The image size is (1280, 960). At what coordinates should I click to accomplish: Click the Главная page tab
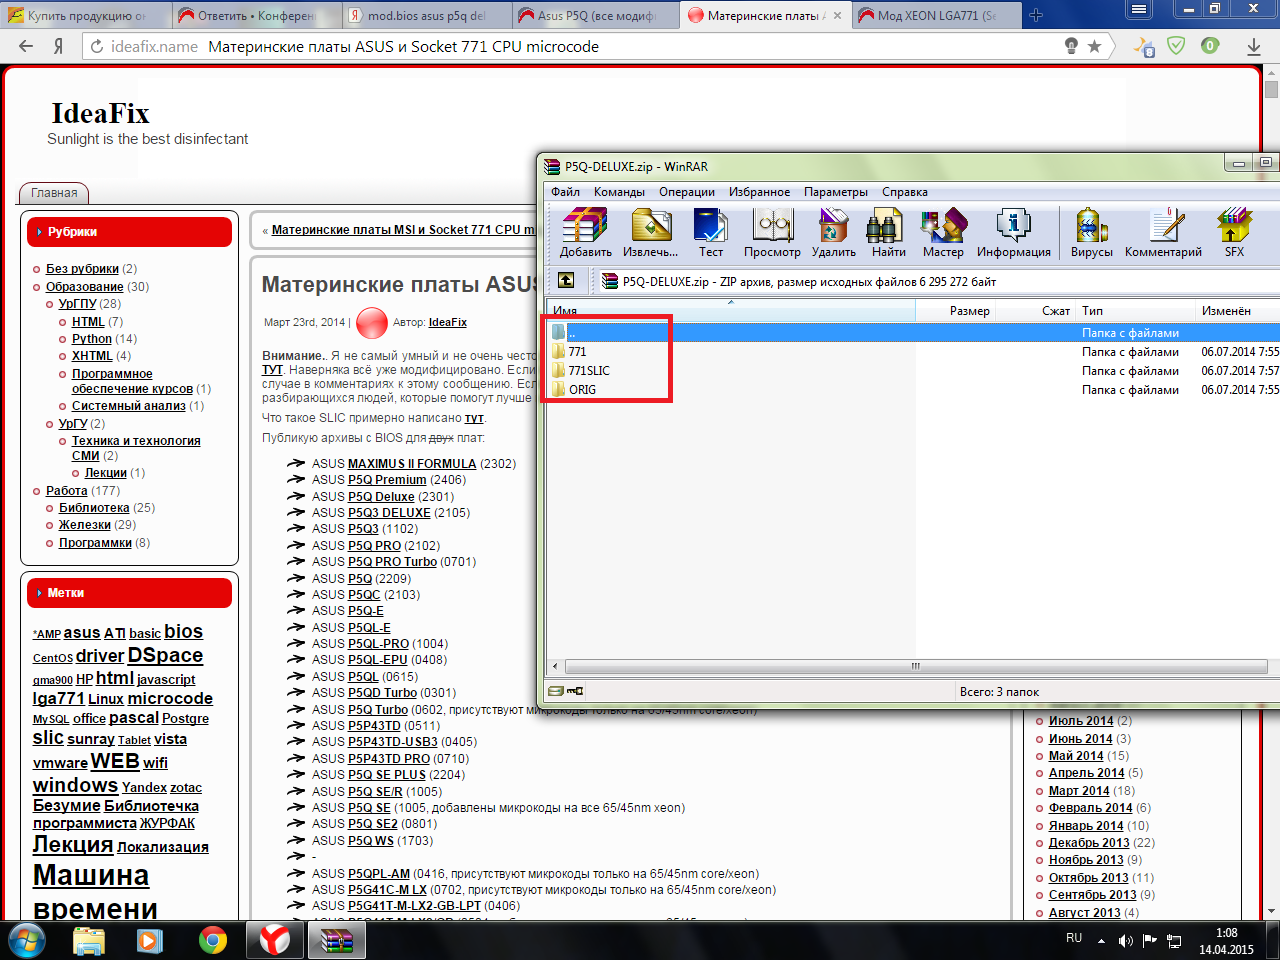[x=54, y=193]
